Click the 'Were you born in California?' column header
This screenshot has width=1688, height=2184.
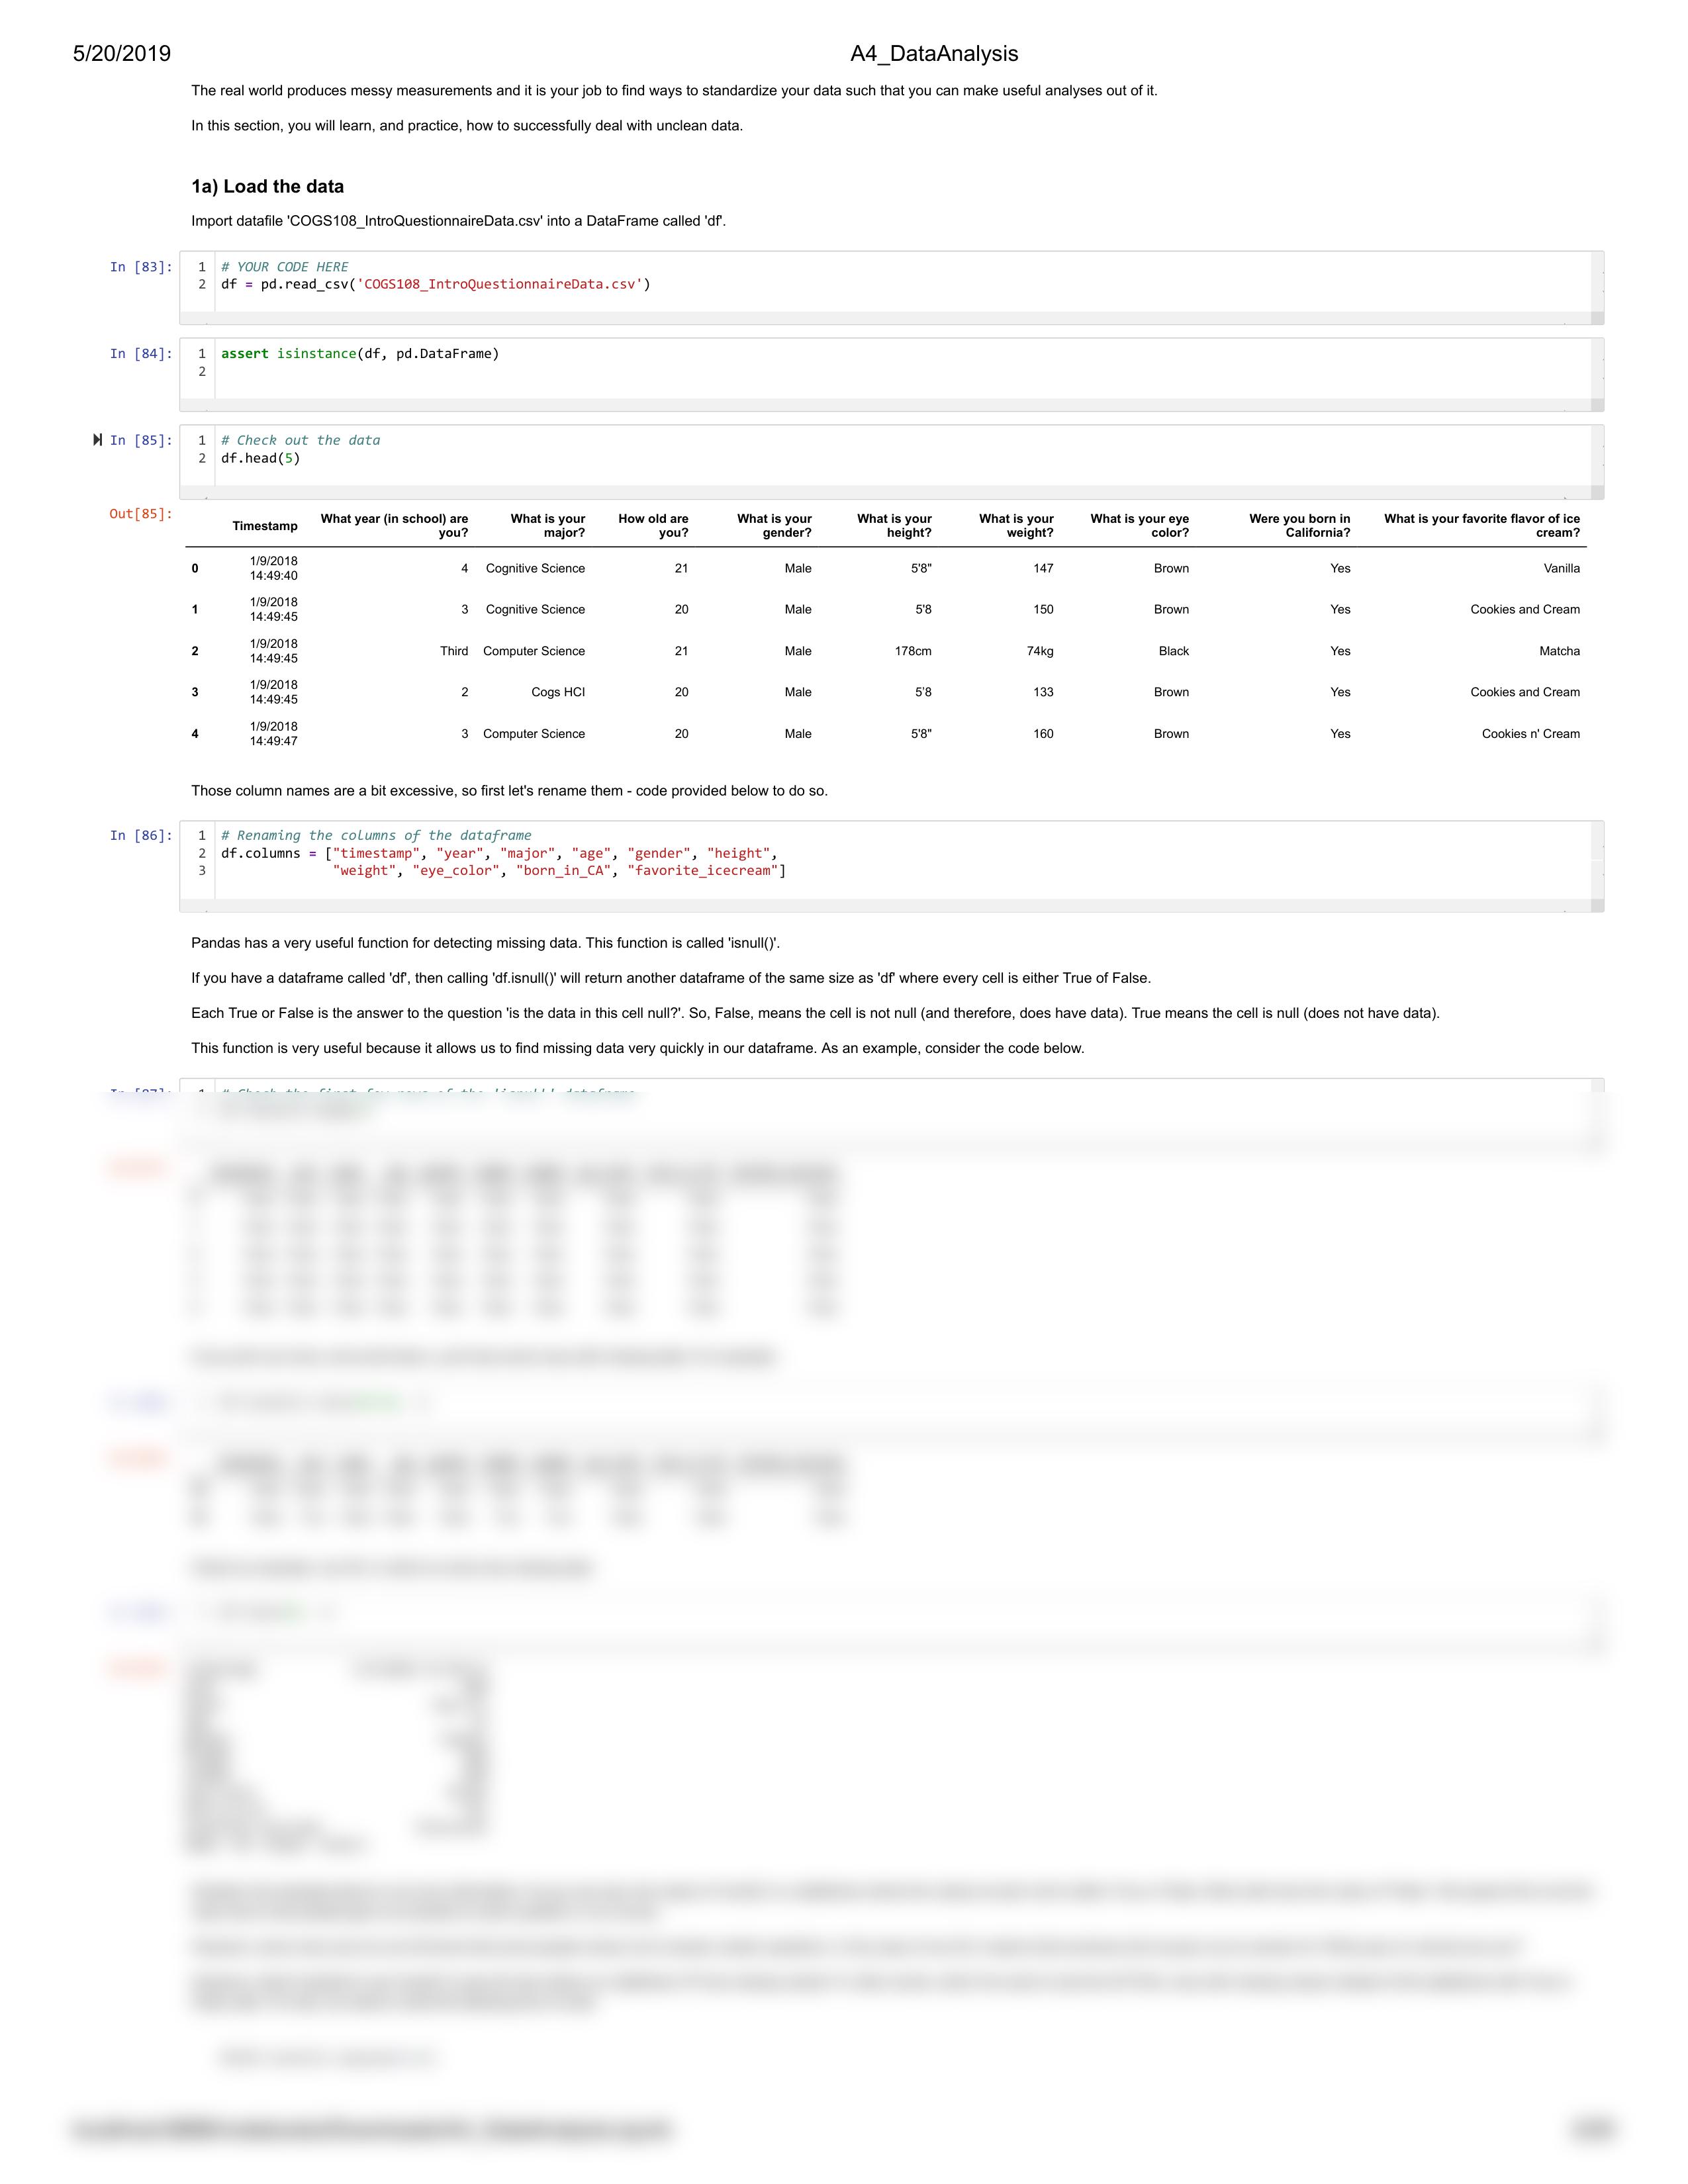tap(1300, 526)
